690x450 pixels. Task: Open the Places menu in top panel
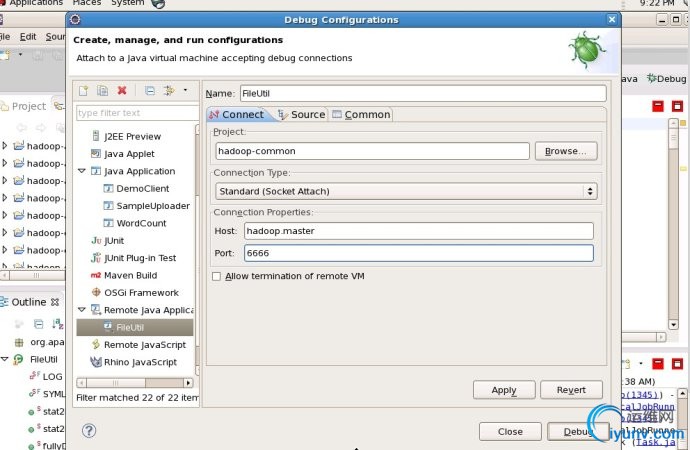(x=87, y=3)
